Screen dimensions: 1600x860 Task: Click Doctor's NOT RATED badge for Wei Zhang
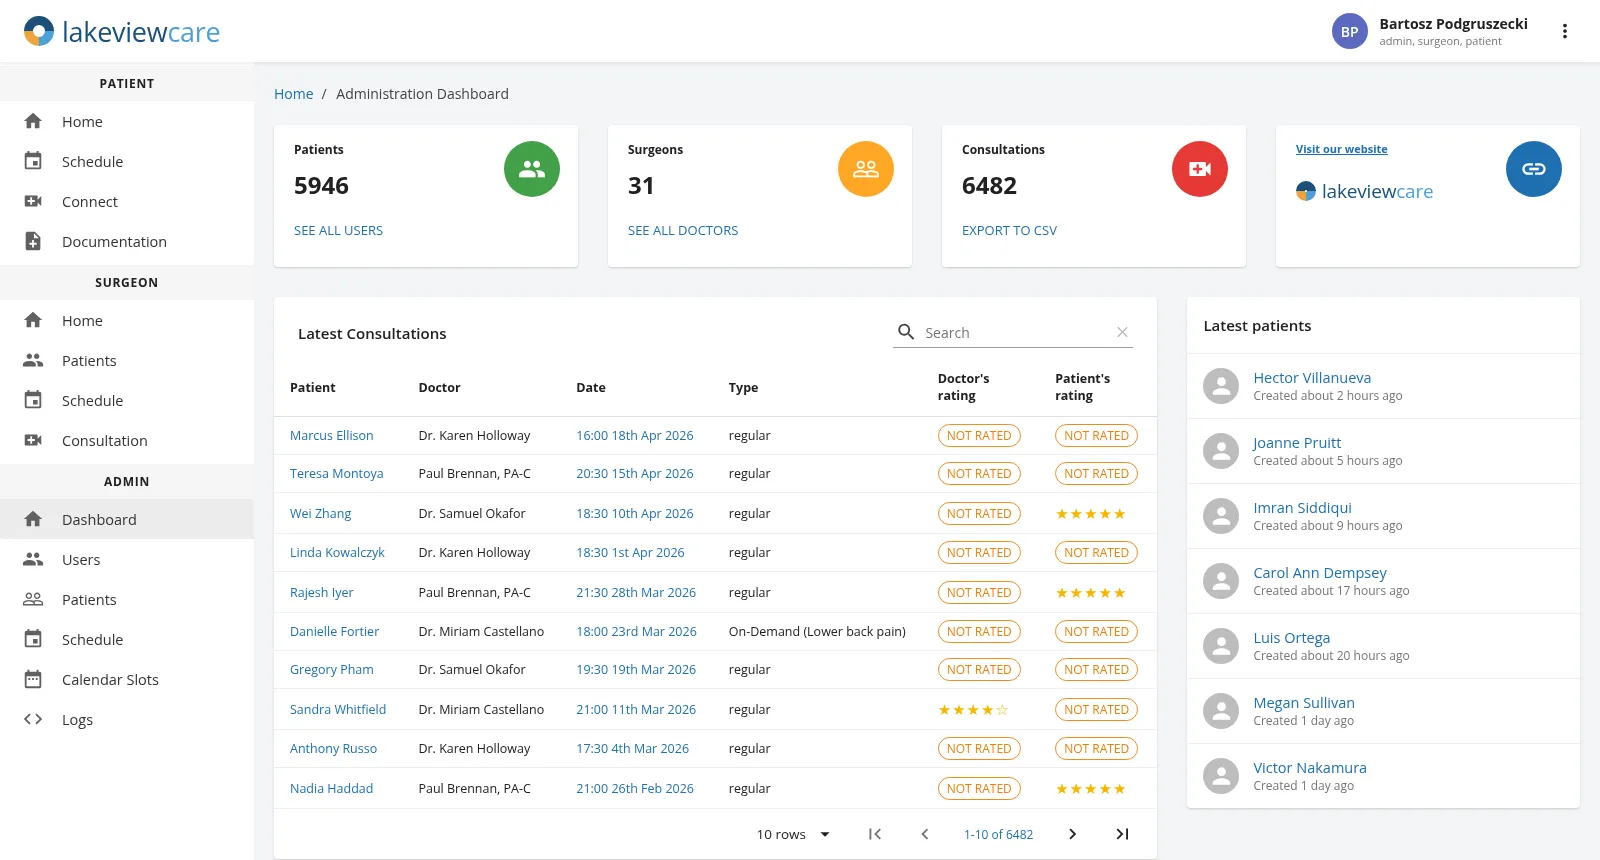pyautogui.click(x=979, y=513)
